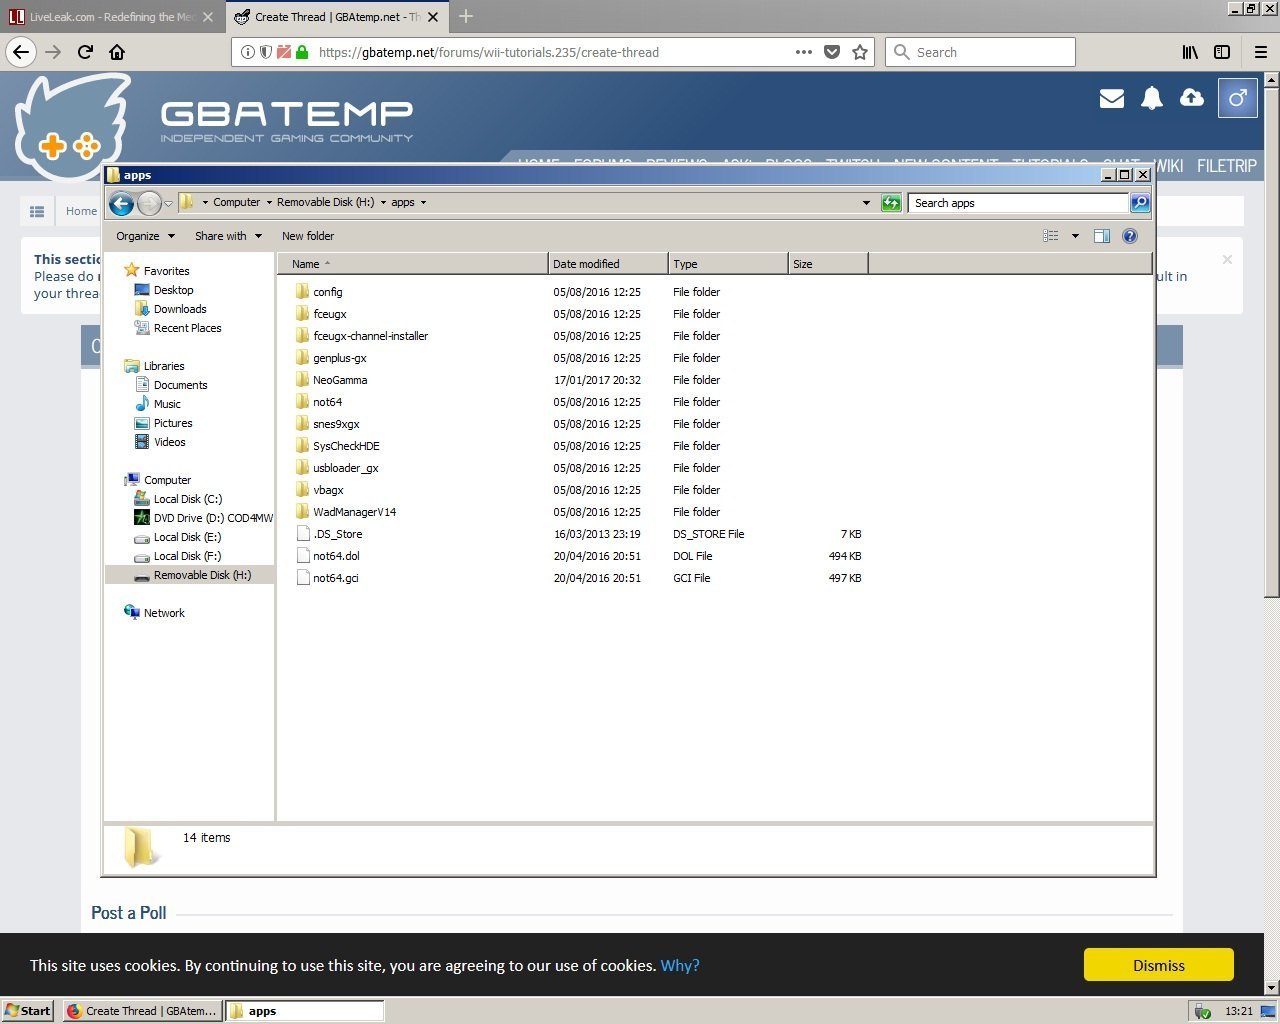Open the Windows Start menu
This screenshot has height=1024, width=1280.
(27, 1011)
